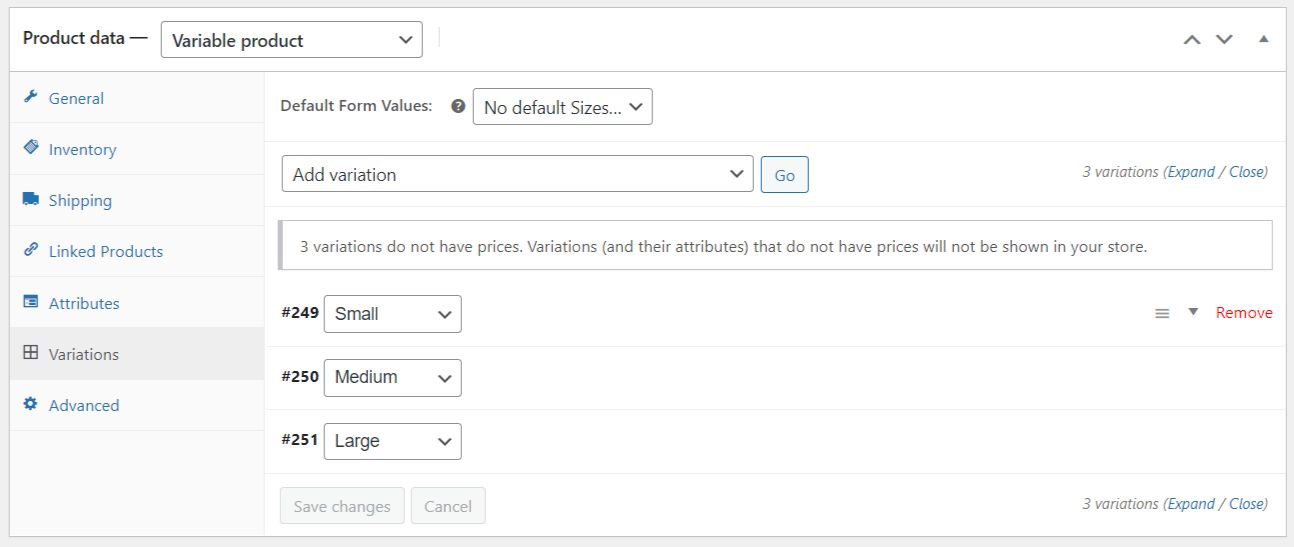Click the Advanced gear icon
Viewport: 1294px width, 547px height.
click(31, 405)
